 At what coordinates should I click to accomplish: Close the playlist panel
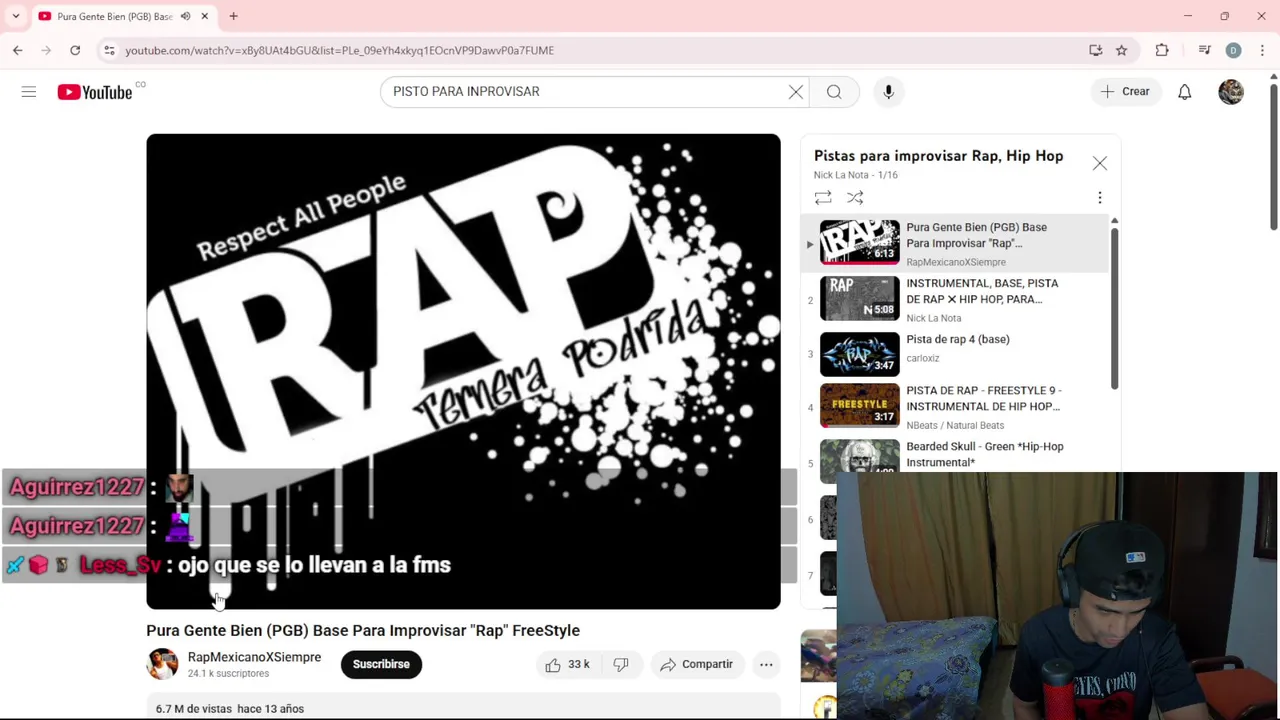pos(1100,163)
